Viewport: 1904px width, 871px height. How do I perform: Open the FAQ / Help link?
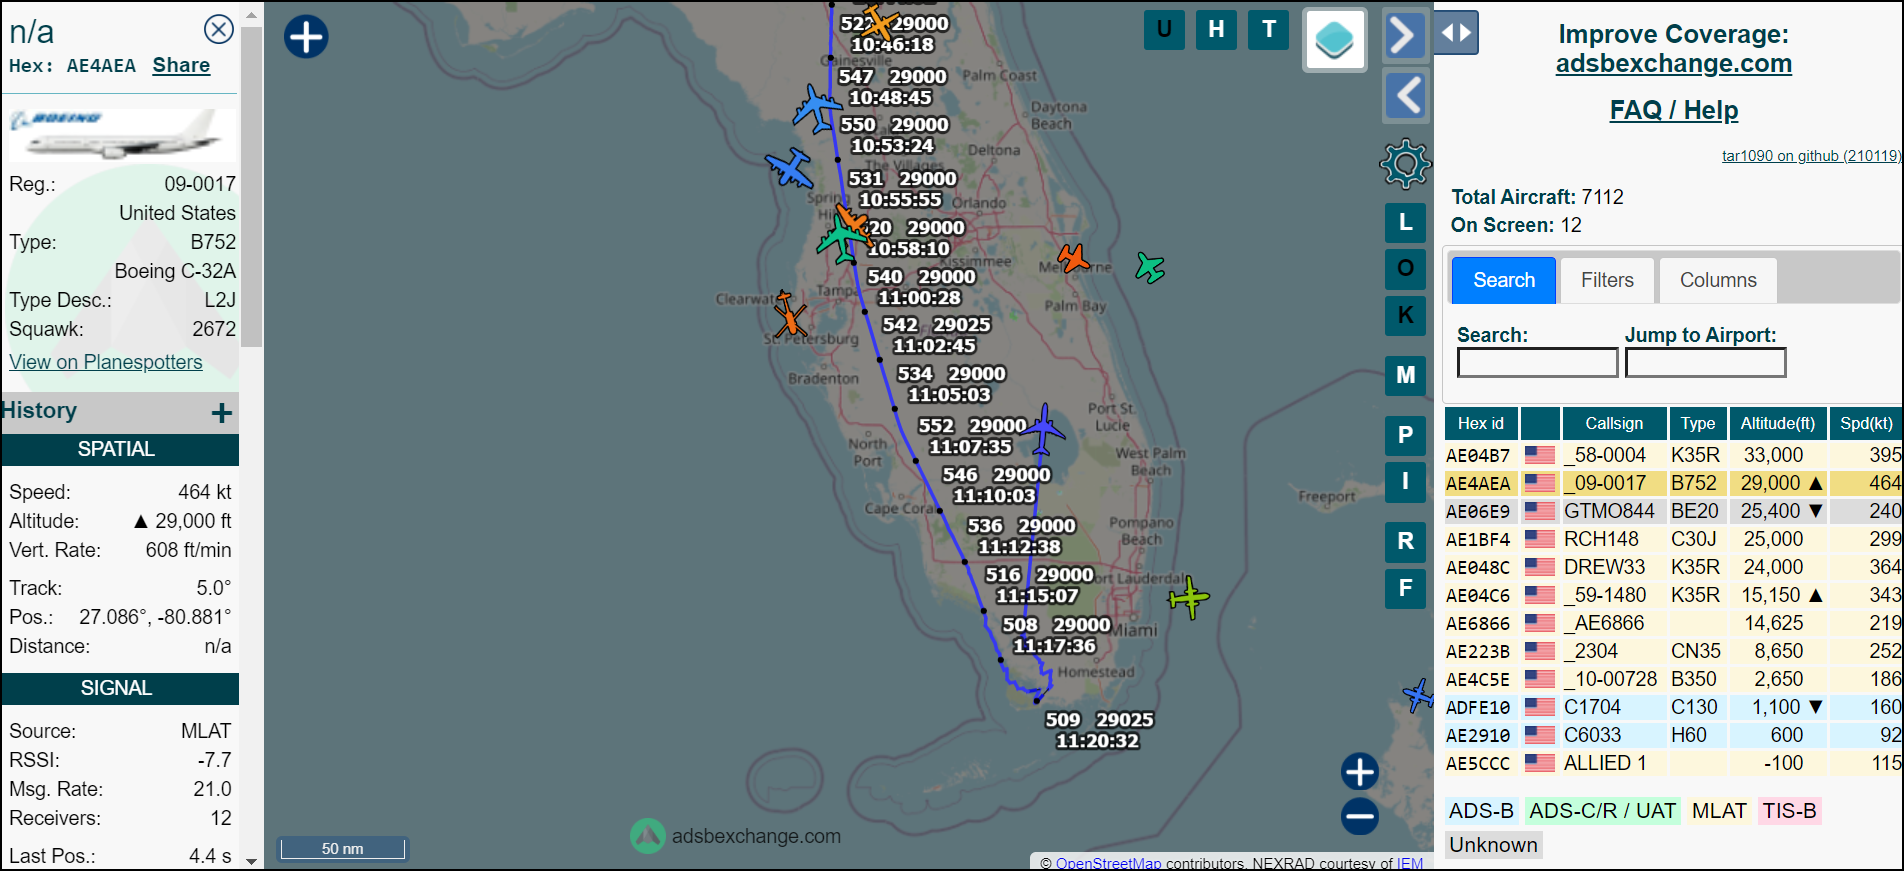tap(1673, 110)
